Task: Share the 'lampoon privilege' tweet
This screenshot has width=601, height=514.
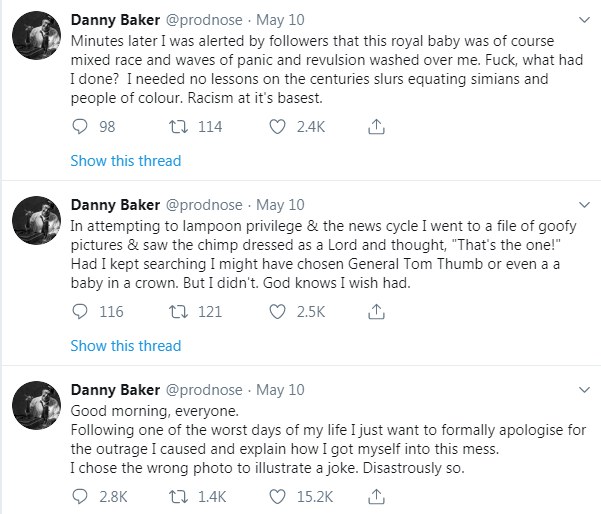Action: [376, 312]
